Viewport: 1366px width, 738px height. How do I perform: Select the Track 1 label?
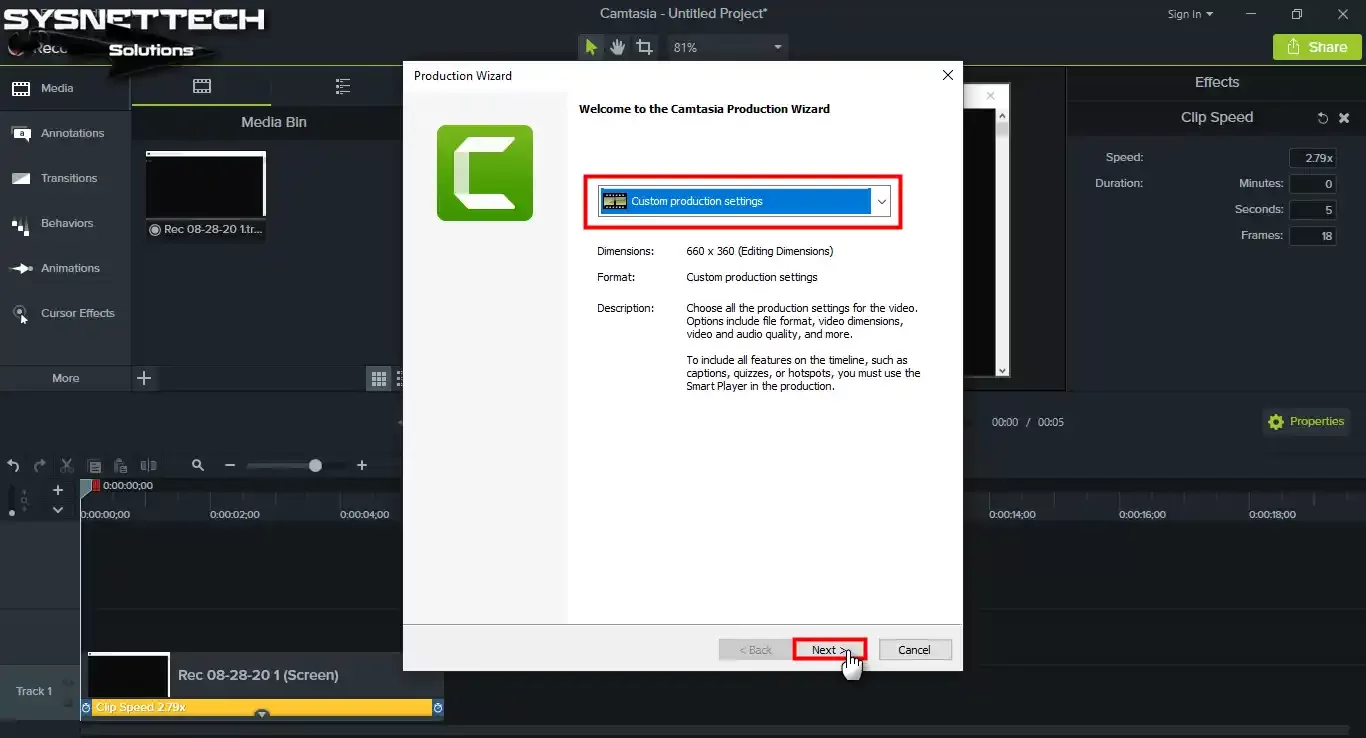[x=34, y=691]
